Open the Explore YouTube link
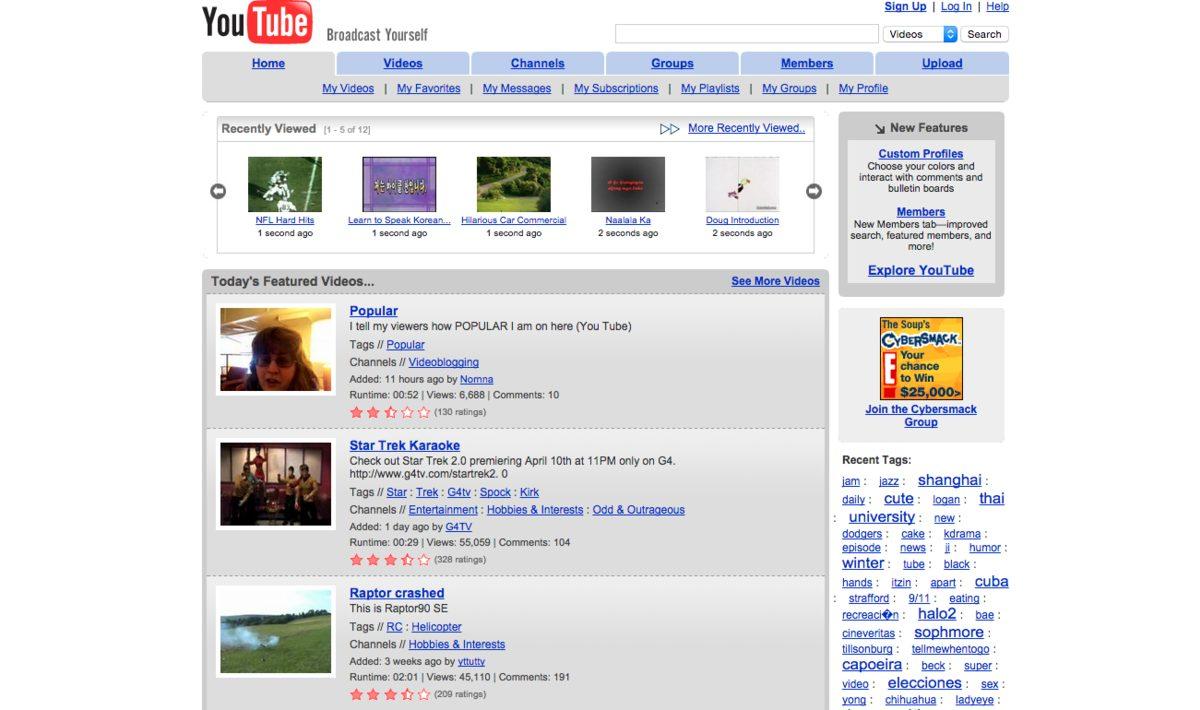Viewport: 1200px width, 710px height. 920,270
